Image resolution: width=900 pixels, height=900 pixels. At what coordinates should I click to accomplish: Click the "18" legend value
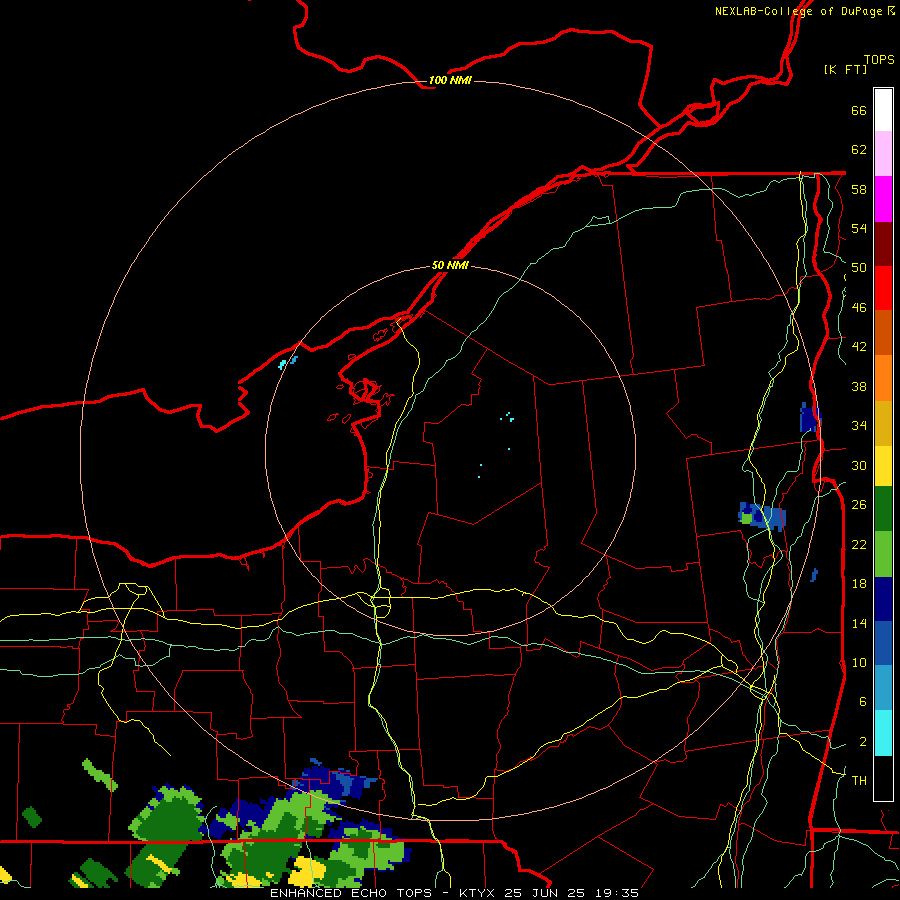point(859,584)
